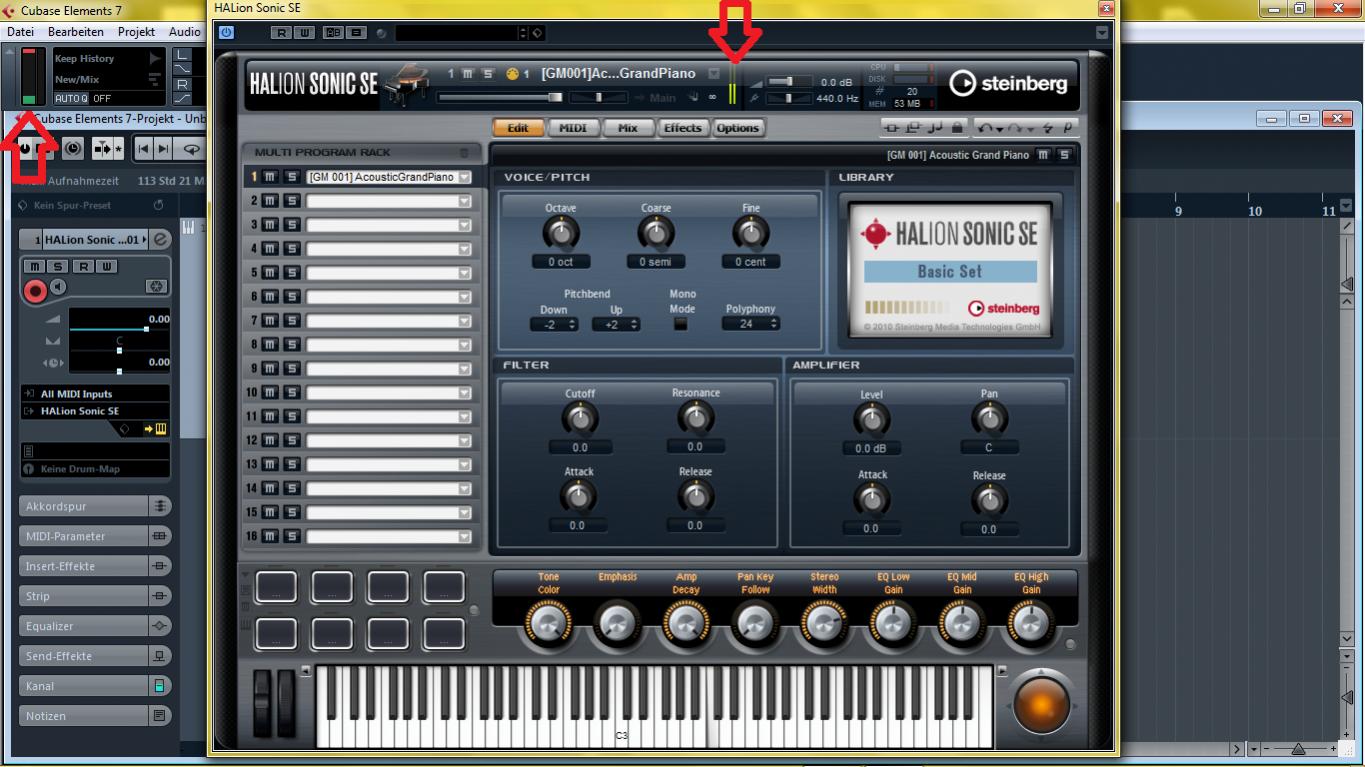Click the amplifier Level knob
The height and width of the screenshot is (767, 1365).
871,420
